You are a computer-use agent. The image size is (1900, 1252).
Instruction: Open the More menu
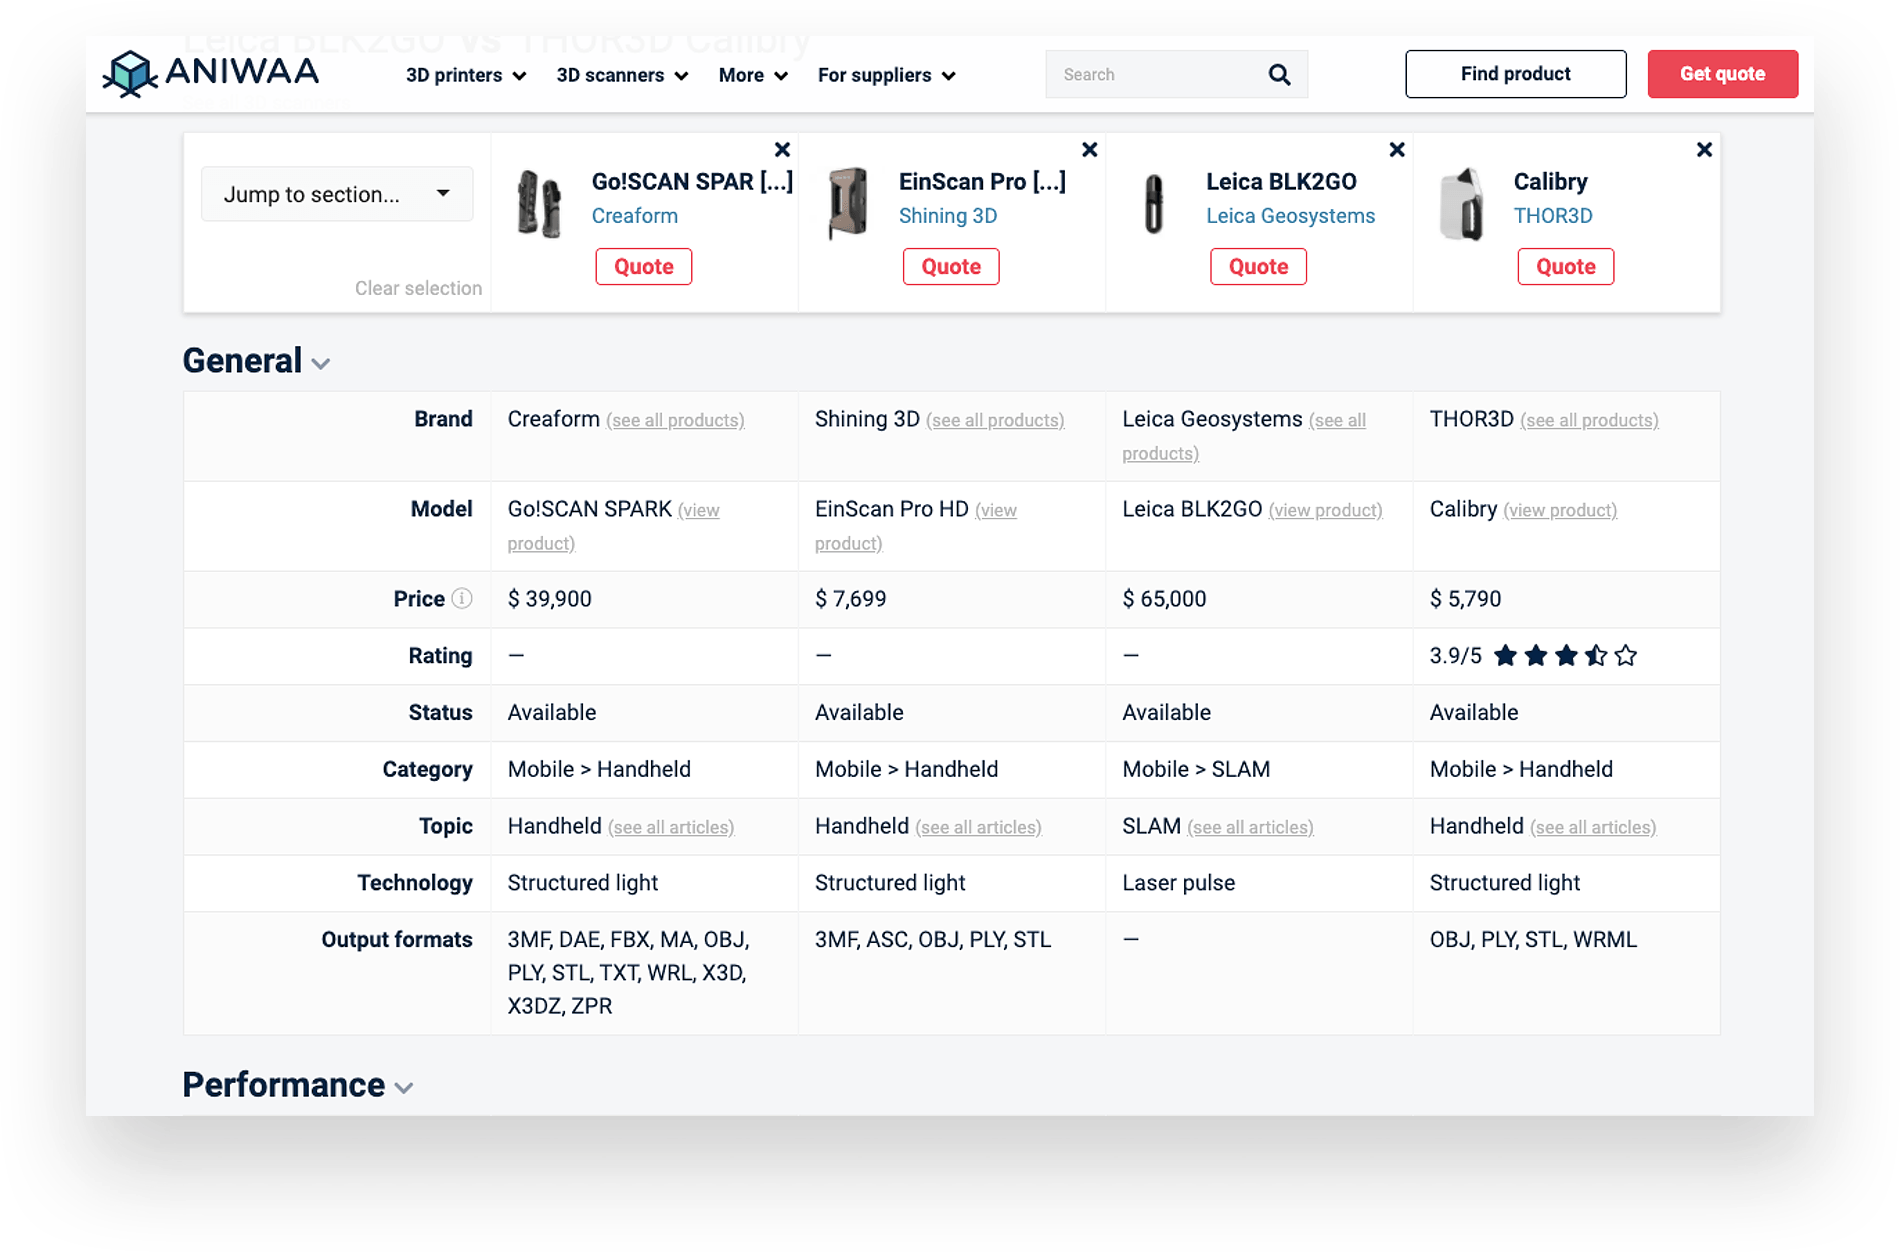pos(753,75)
